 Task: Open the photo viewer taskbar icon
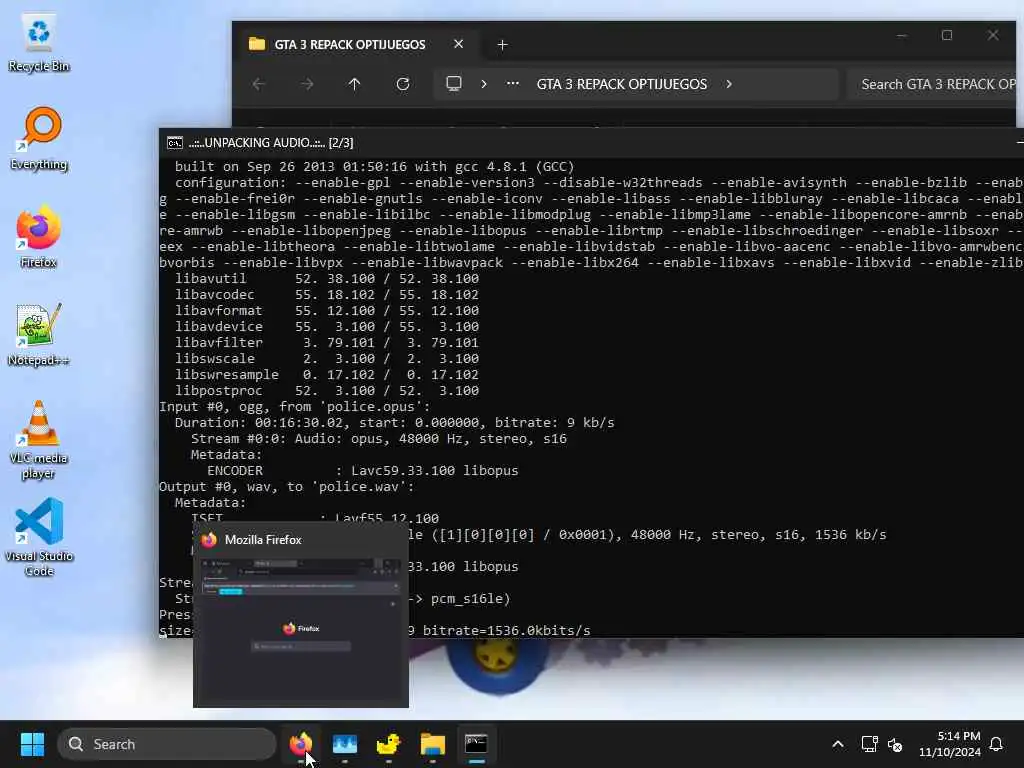pyautogui.click(x=345, y=744)
